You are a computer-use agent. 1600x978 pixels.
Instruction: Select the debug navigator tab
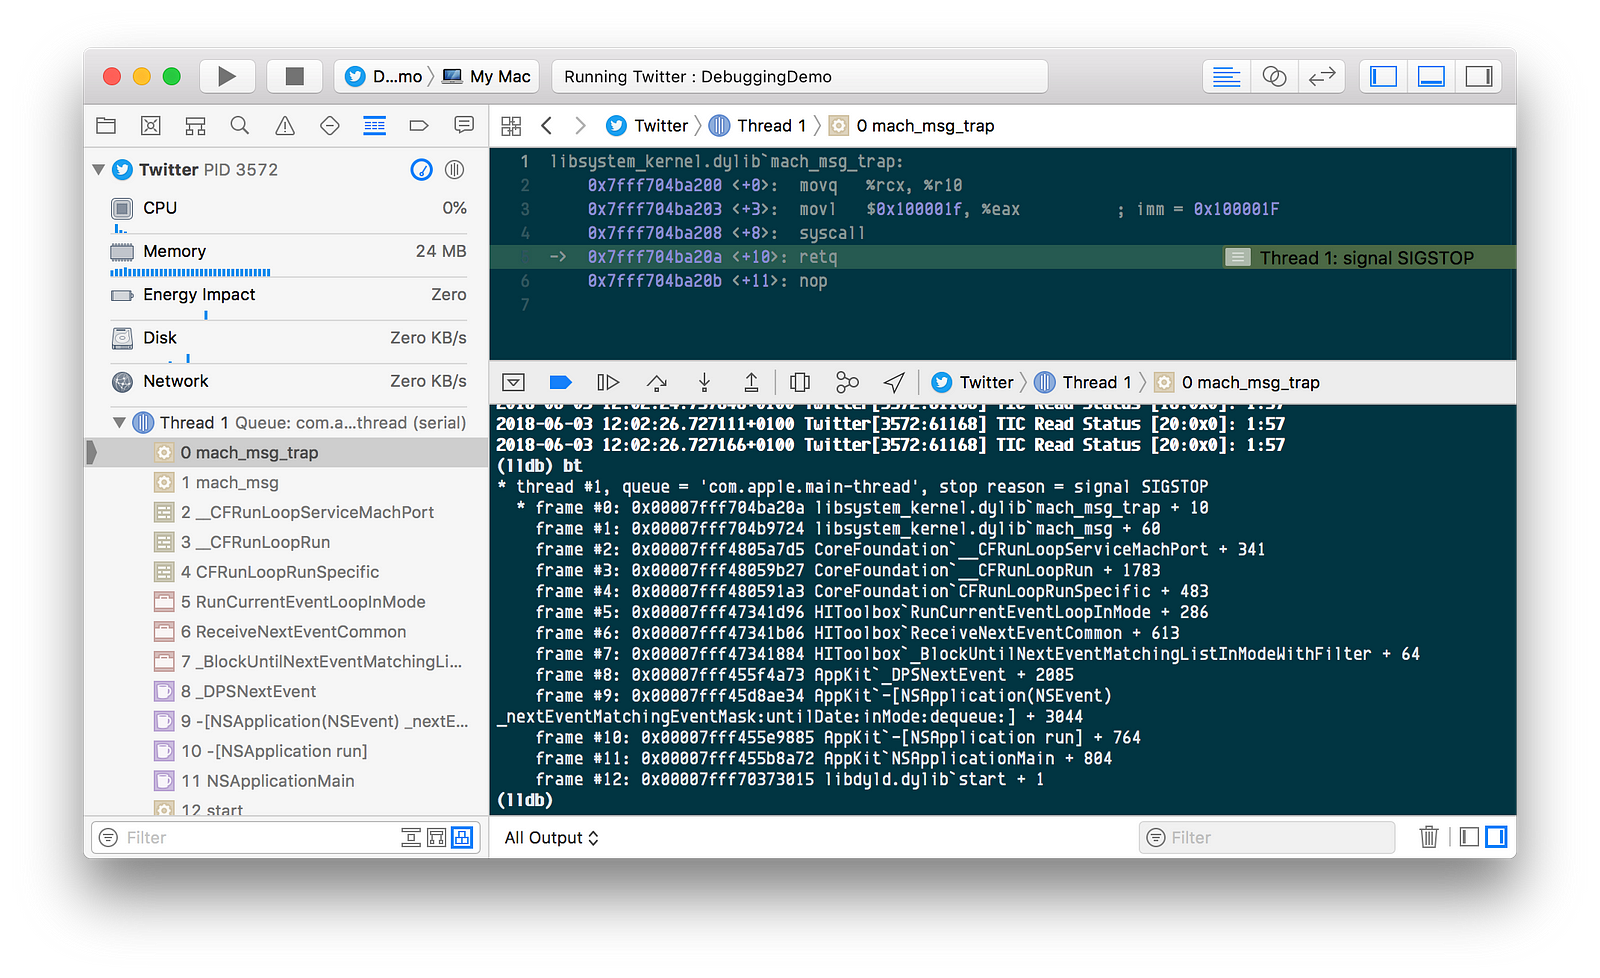pos(375,125)
